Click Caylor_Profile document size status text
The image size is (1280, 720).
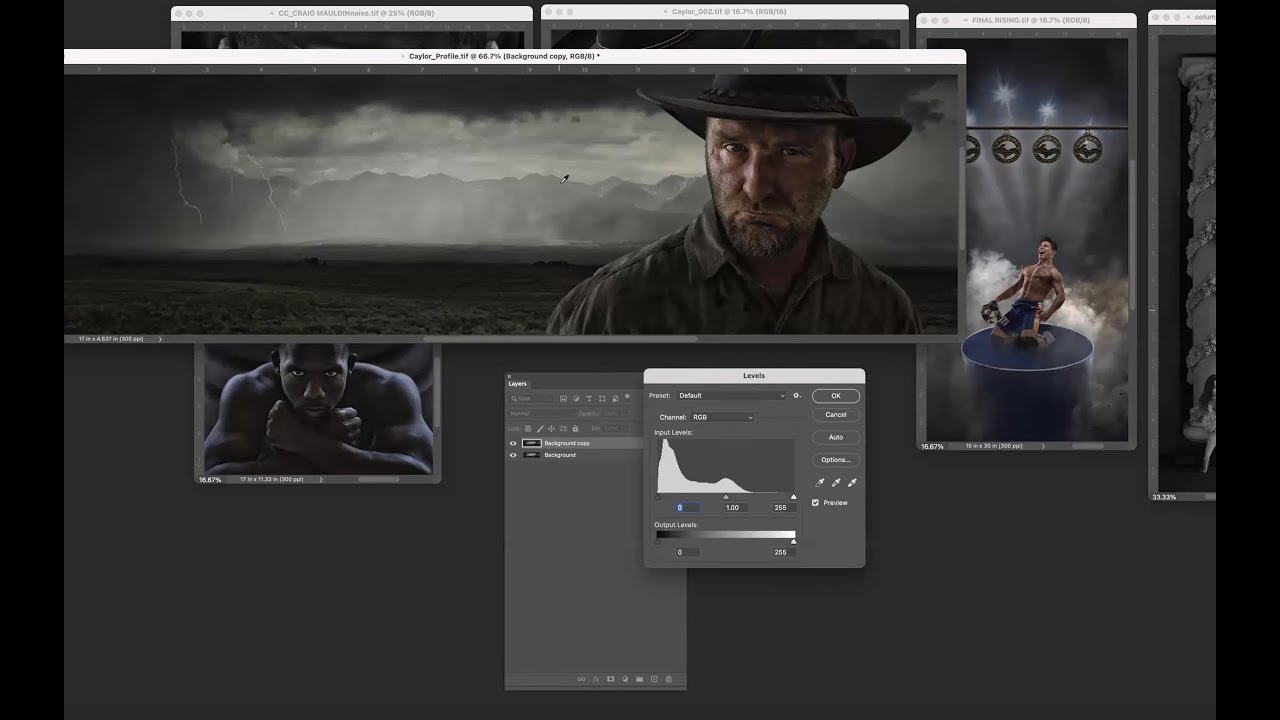point(111,339)
